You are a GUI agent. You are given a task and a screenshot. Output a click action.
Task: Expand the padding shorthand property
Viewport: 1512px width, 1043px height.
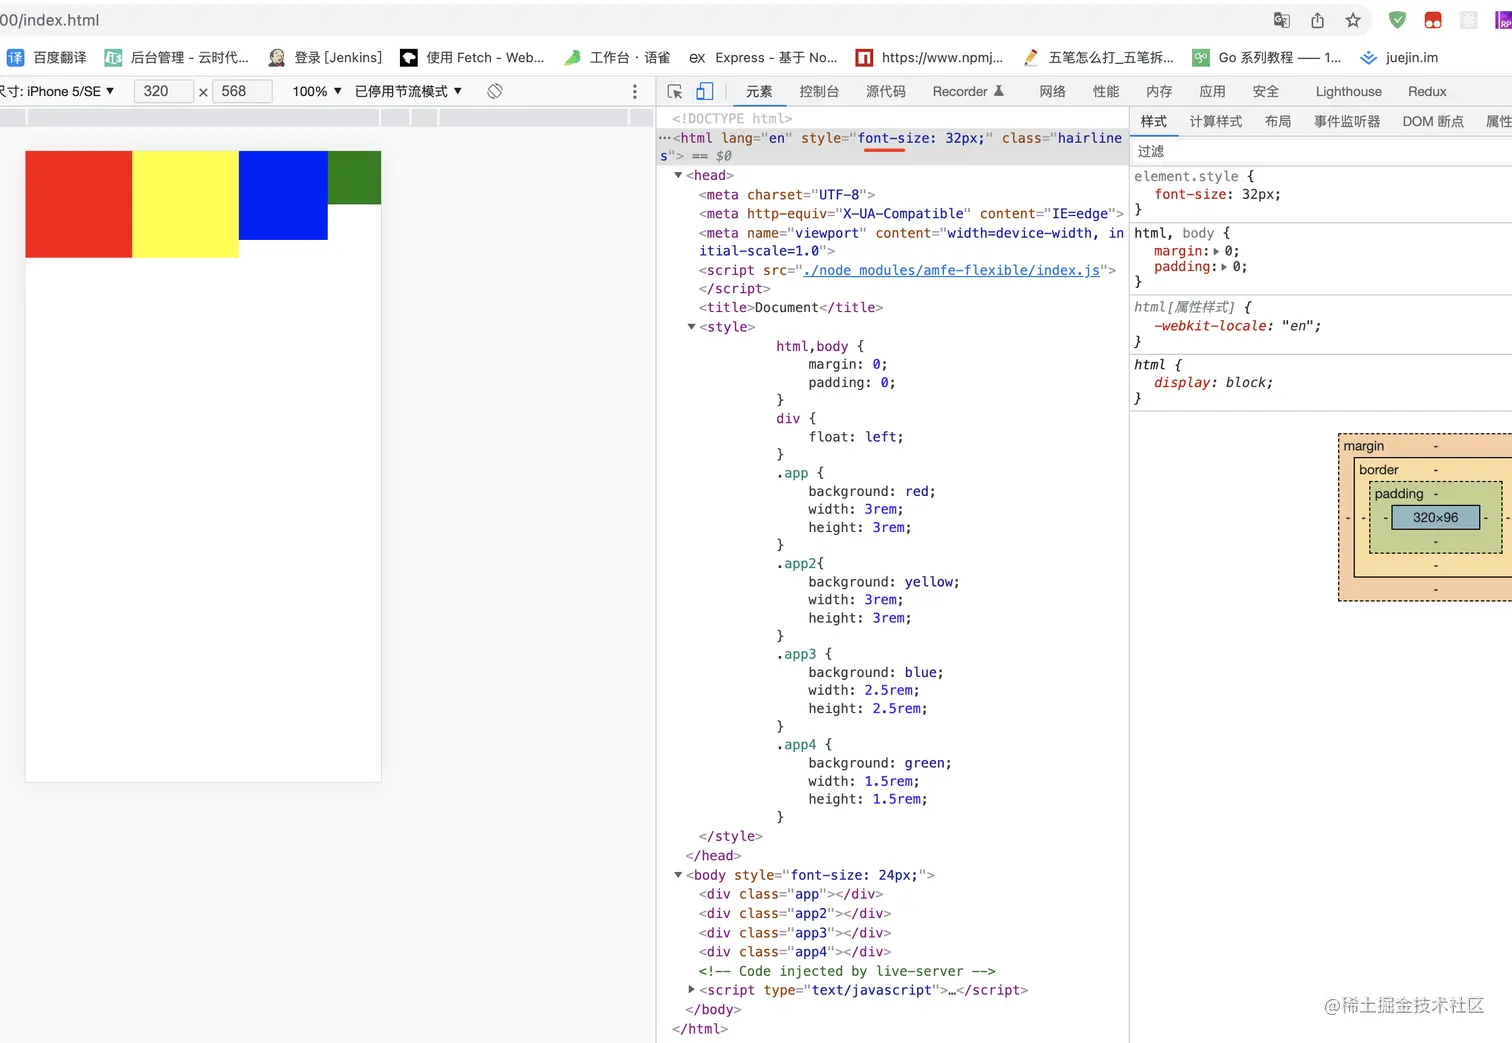[1224, 267]
